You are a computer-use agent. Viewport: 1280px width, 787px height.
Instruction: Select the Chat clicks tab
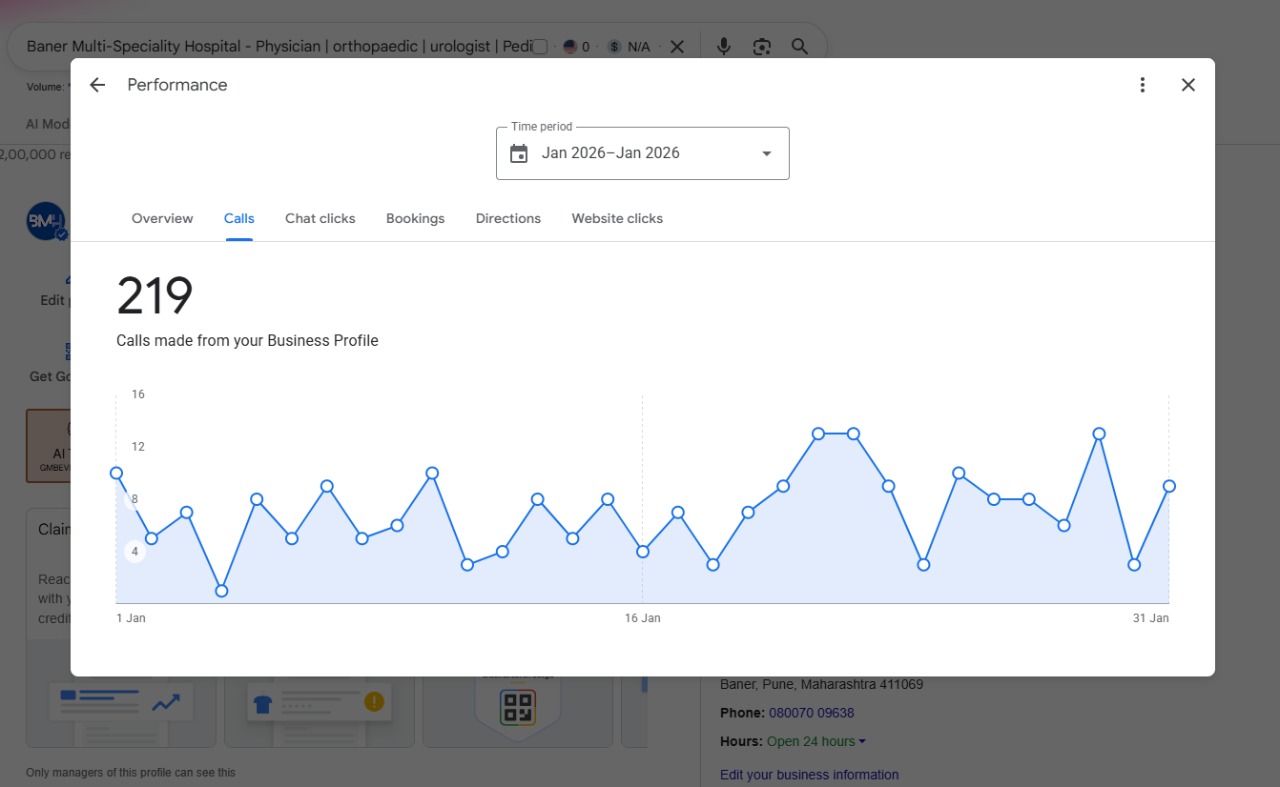point(320,218)
